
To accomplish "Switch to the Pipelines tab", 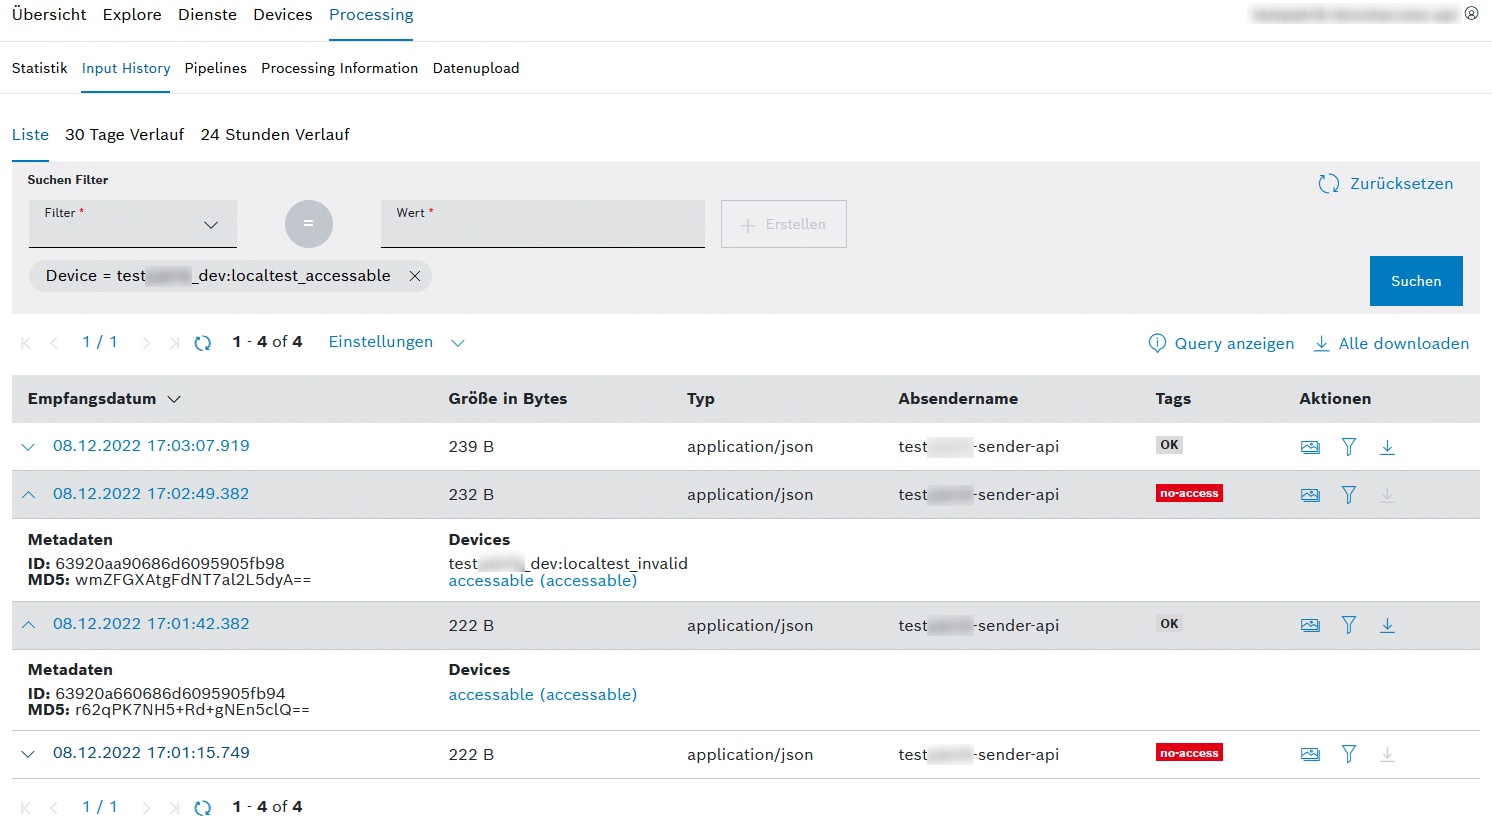I will 215,68.
